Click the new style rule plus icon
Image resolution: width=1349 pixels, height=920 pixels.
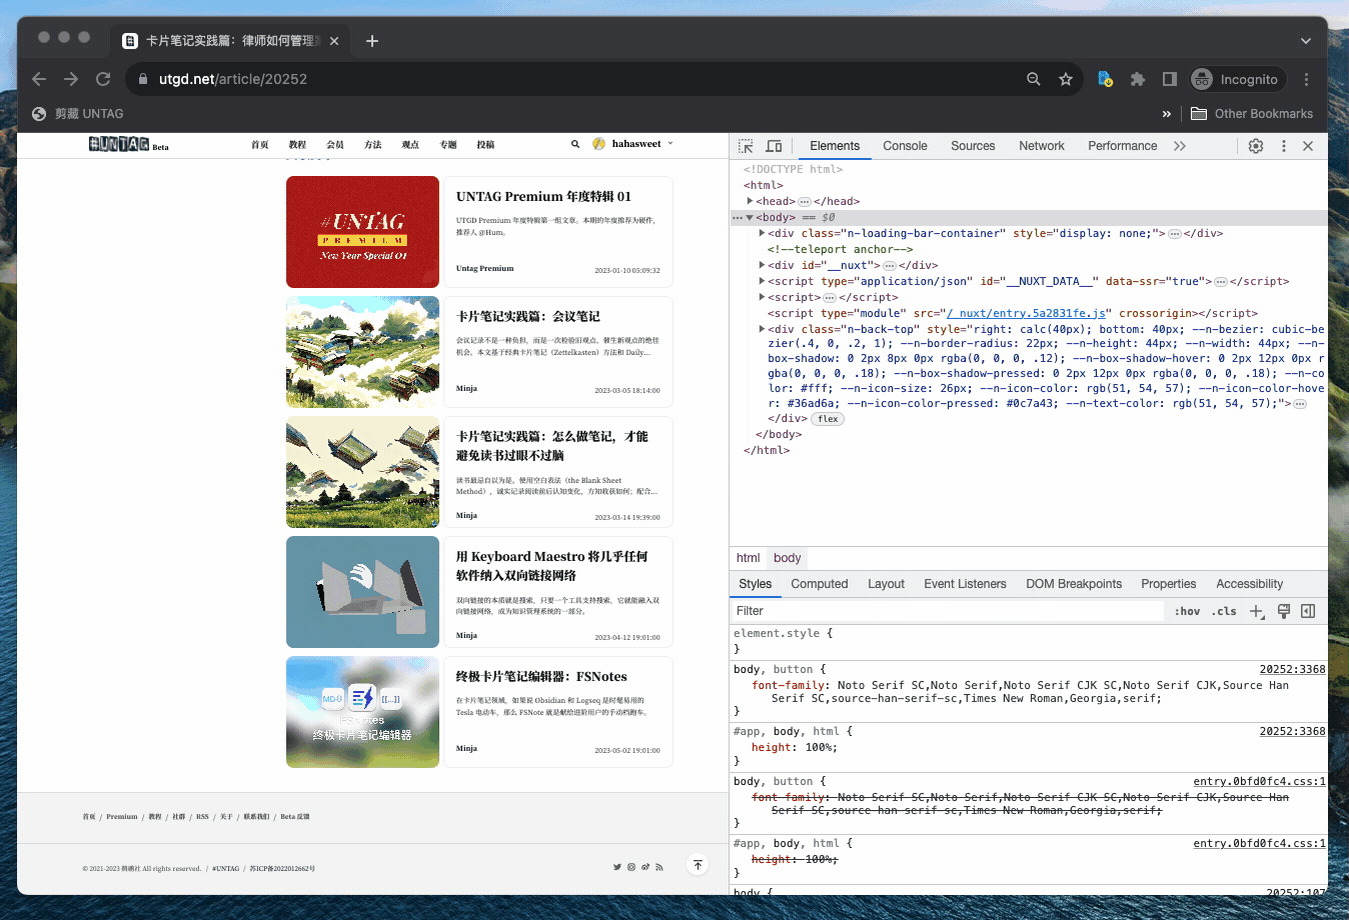(x=1257, y=611)
